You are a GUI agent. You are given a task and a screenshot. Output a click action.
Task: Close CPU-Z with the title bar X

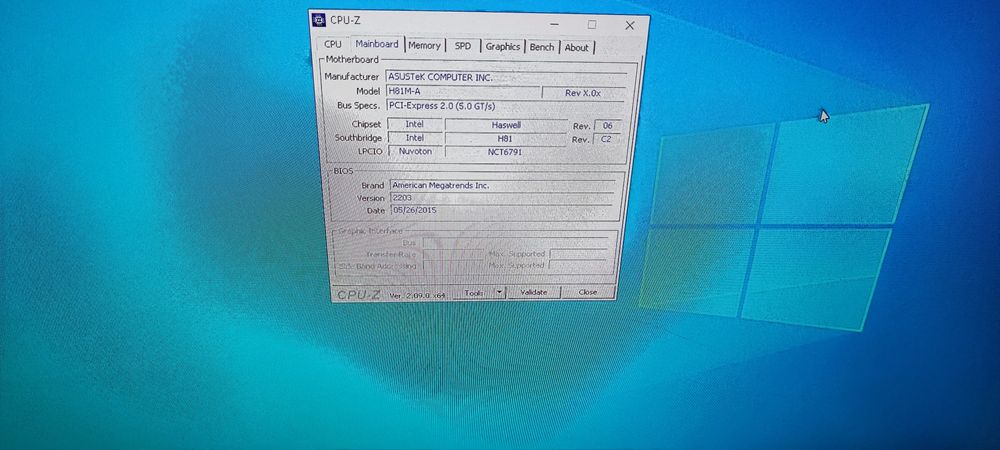coord(629,25)
